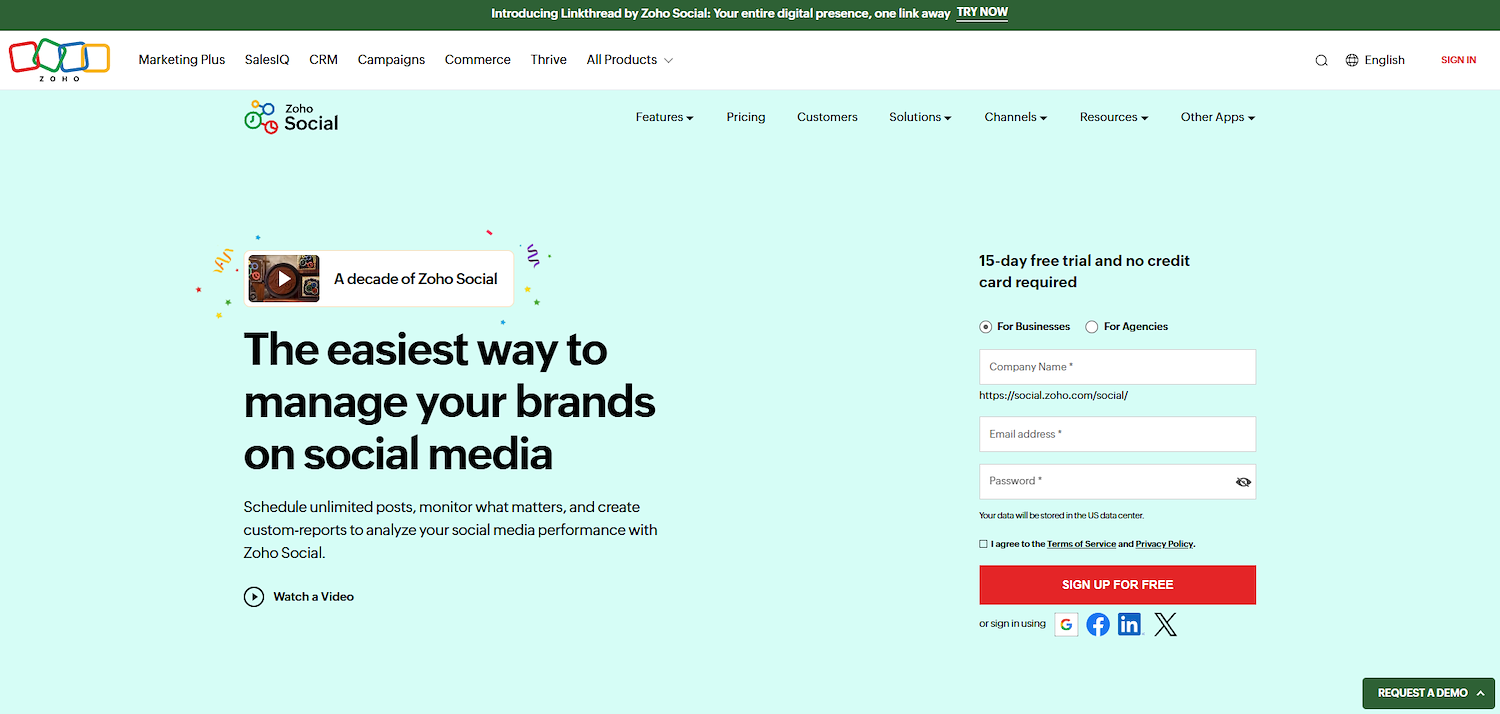Expand the Request a Demo panel
This screenshot has width=1500, height=714.
[x=1430, y=693]
